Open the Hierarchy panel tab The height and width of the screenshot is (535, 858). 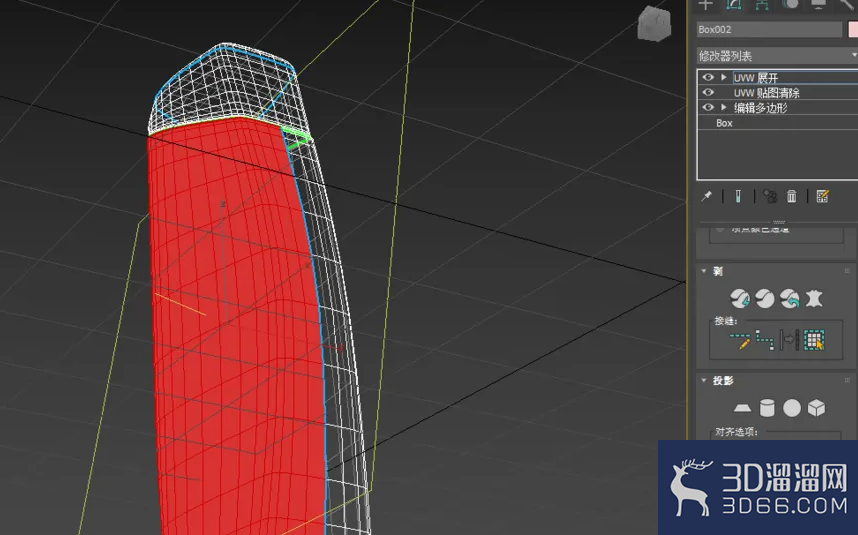coord(762,5)
